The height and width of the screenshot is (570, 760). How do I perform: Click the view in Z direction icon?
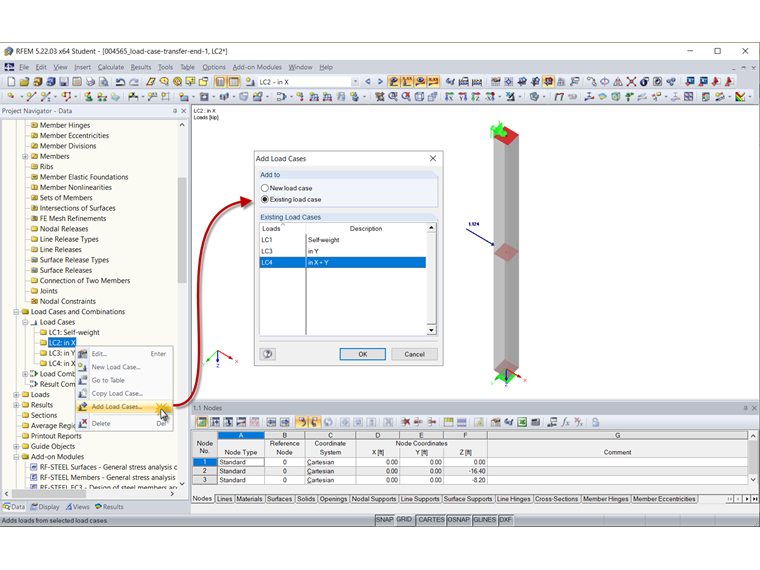tap(475, 96)
